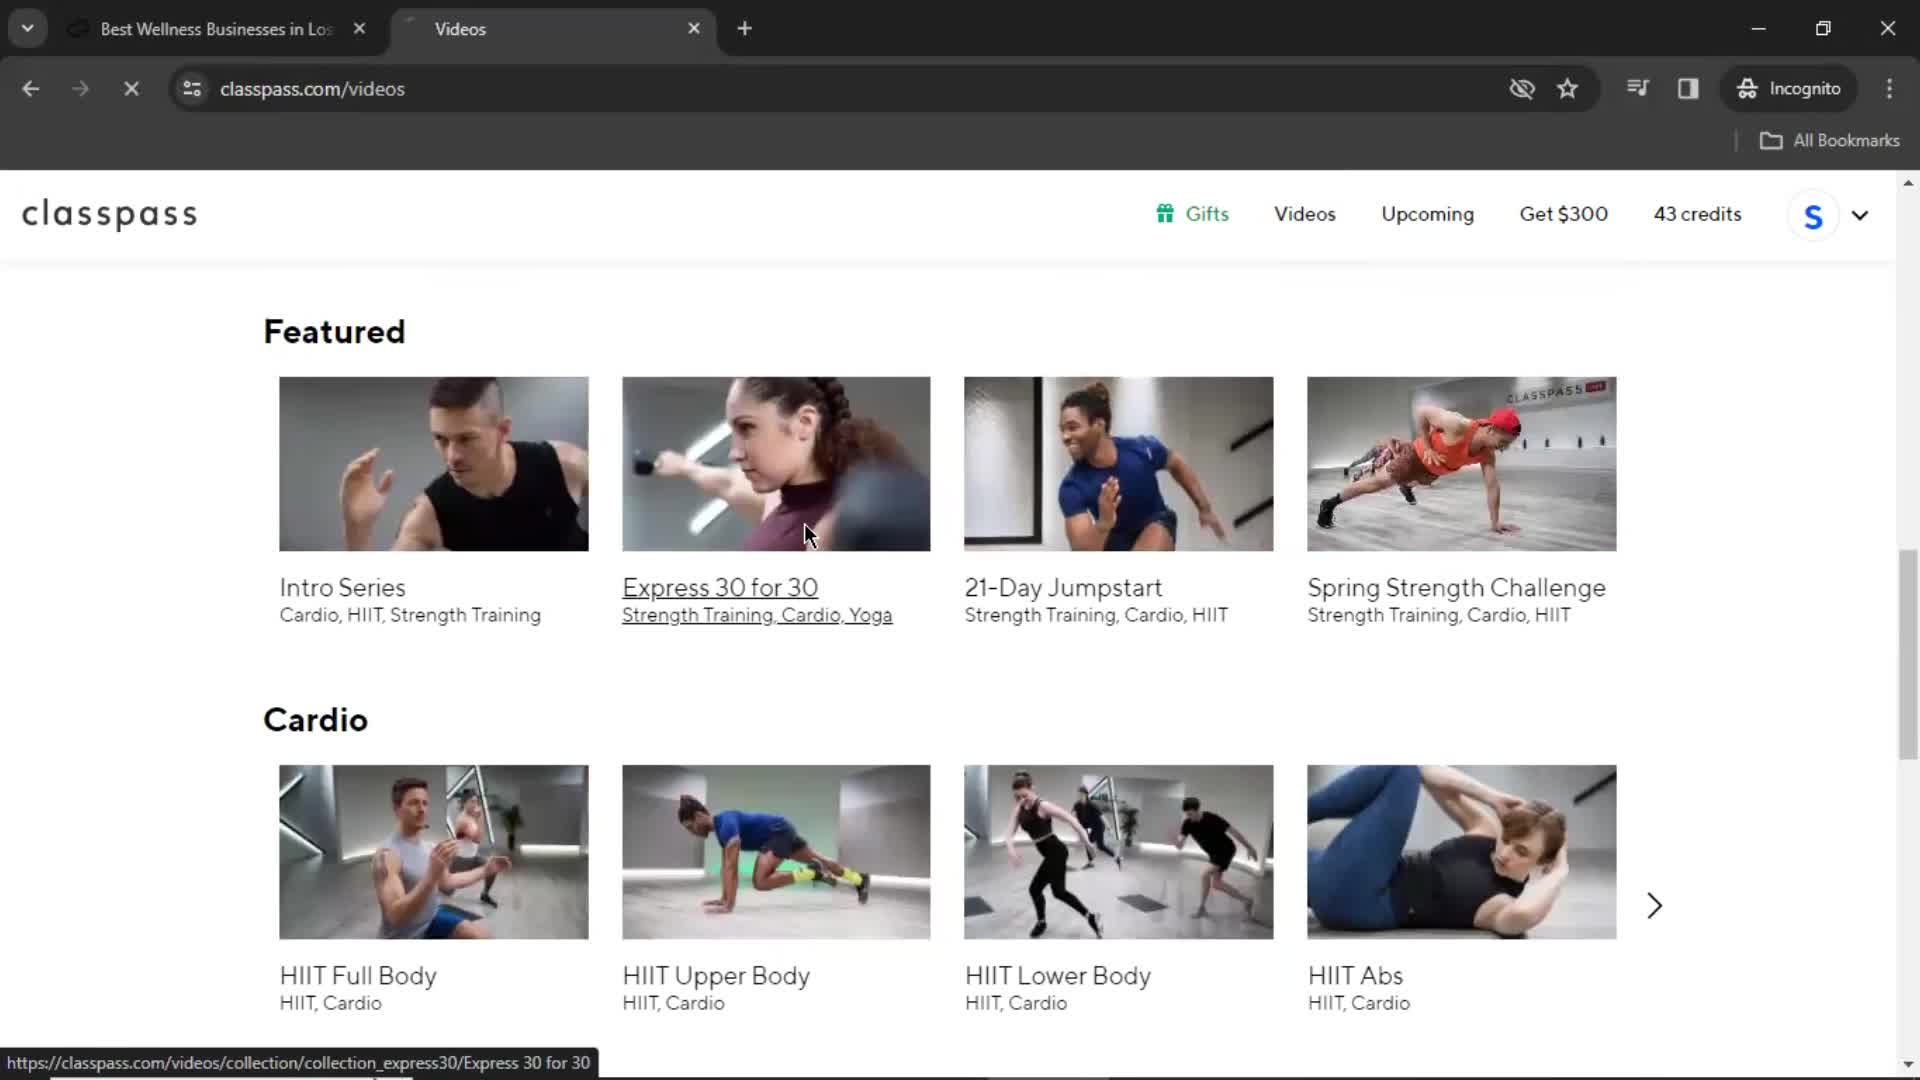Open All Bookmarks folder
Viewport: 1920px width, 1080px height.
[1830, 141]
